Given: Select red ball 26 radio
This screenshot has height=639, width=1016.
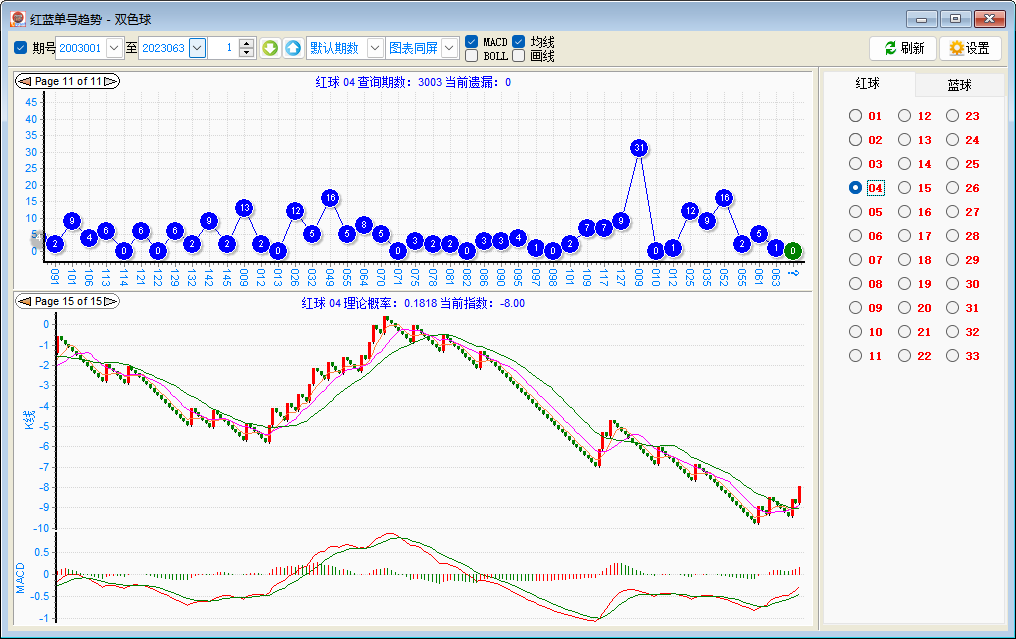Looking at the screenshot, I should click(x=952, y=187).
